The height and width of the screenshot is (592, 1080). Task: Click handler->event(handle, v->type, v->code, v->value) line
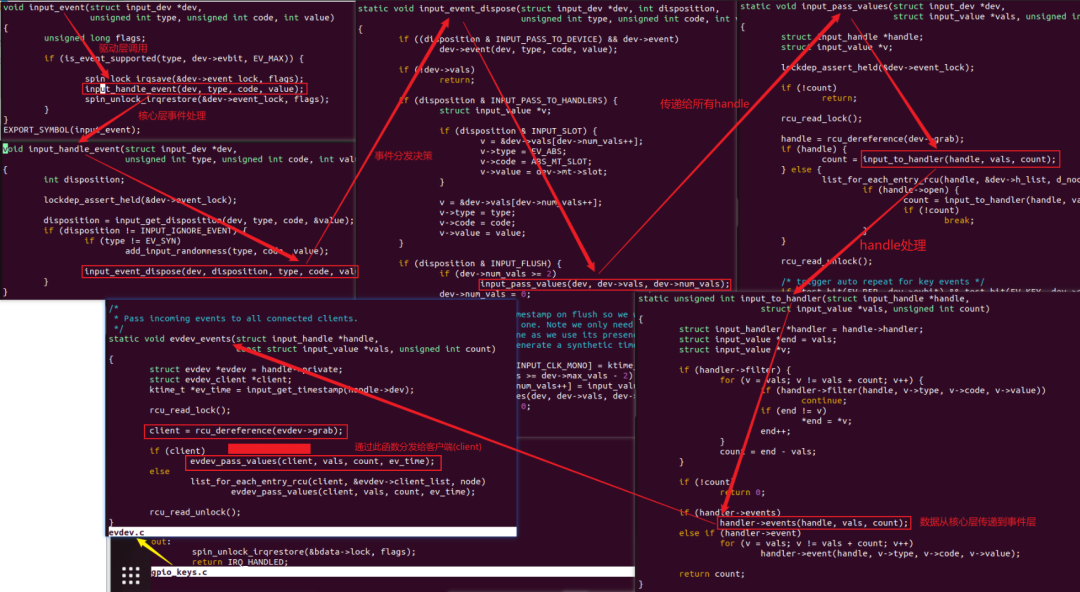pyautogui.click(x=890, y=553)
